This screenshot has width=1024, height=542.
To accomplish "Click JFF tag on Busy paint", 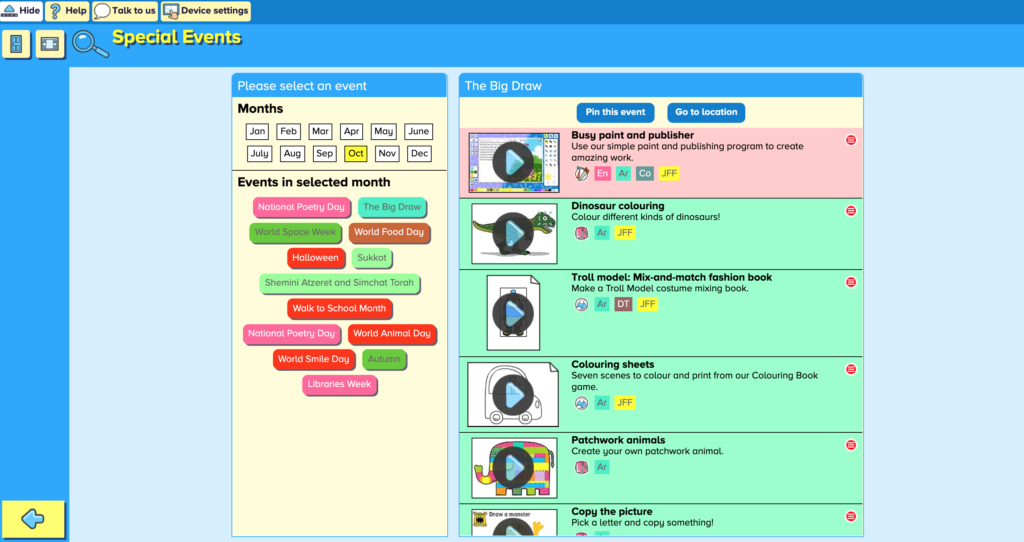I will (669, 174).
